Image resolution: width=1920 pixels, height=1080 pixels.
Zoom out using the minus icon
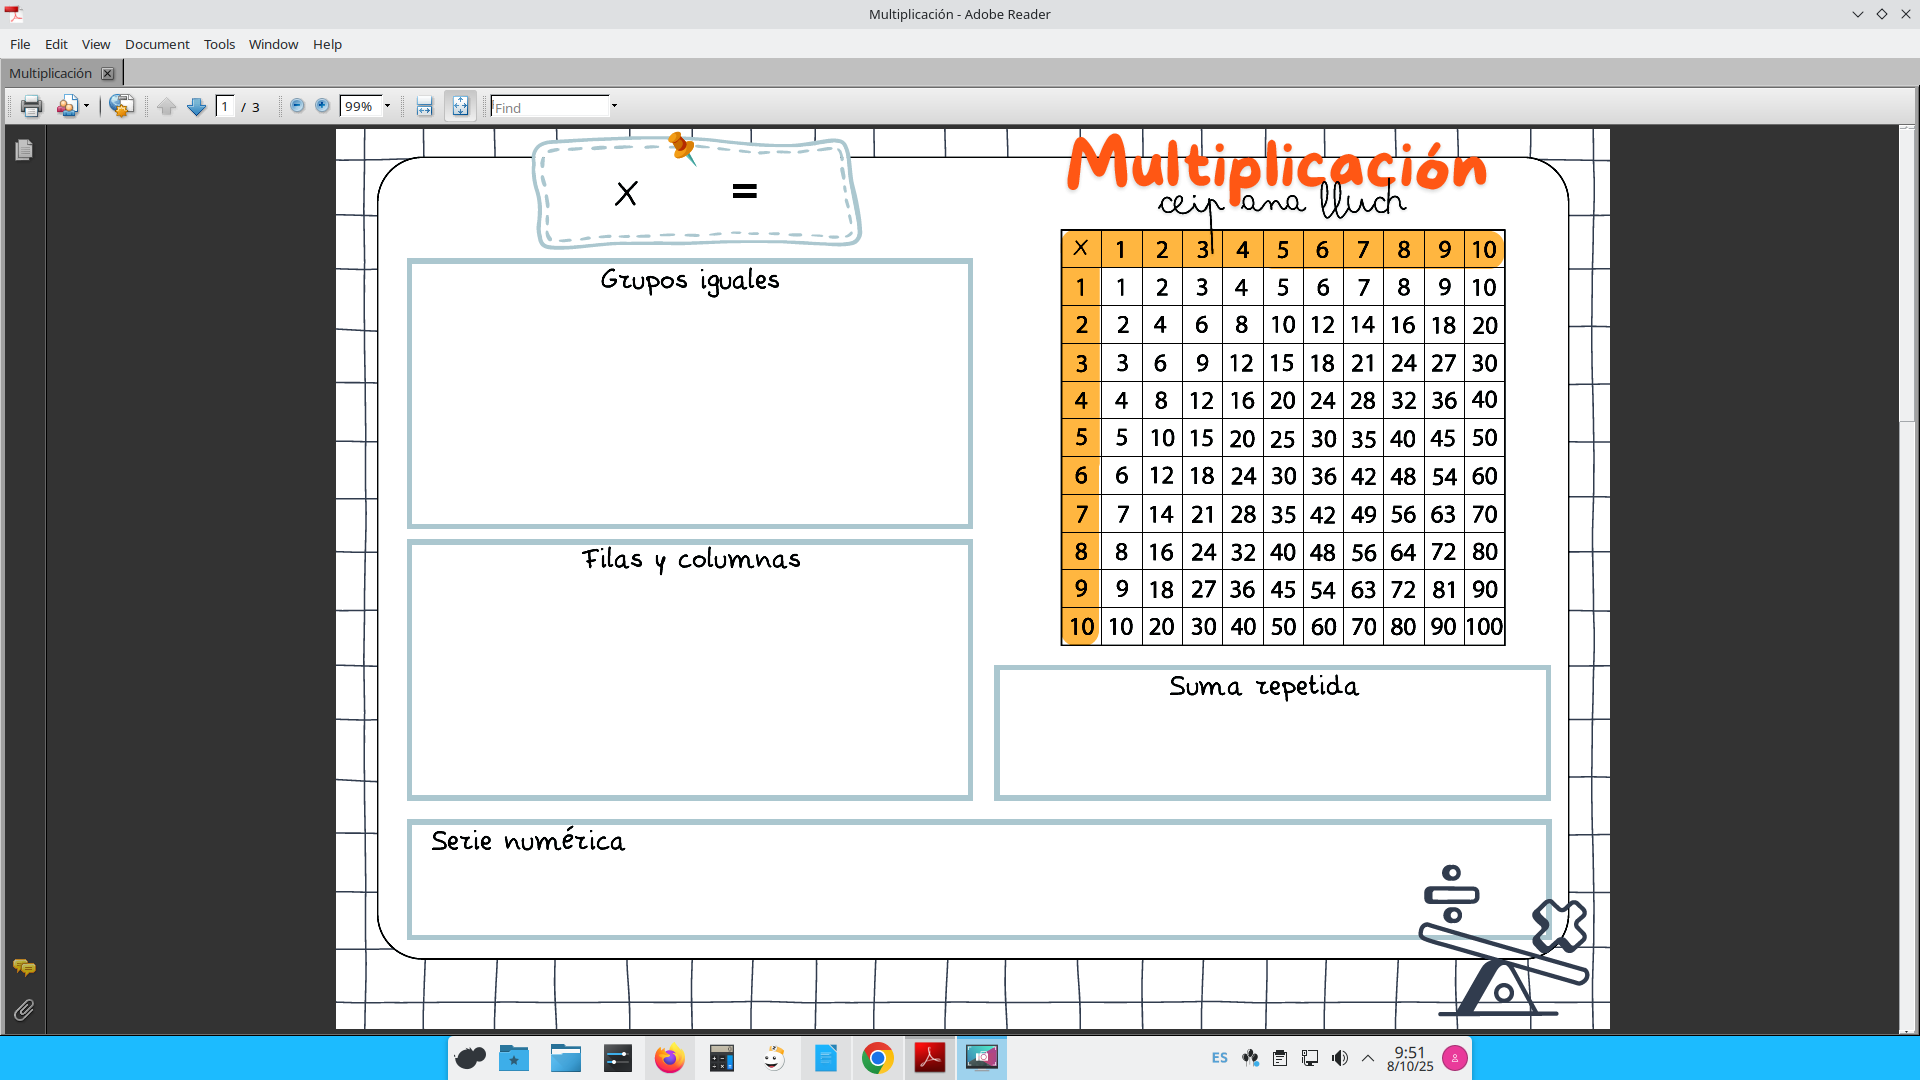pyautogui.click(x=297, y=105)
